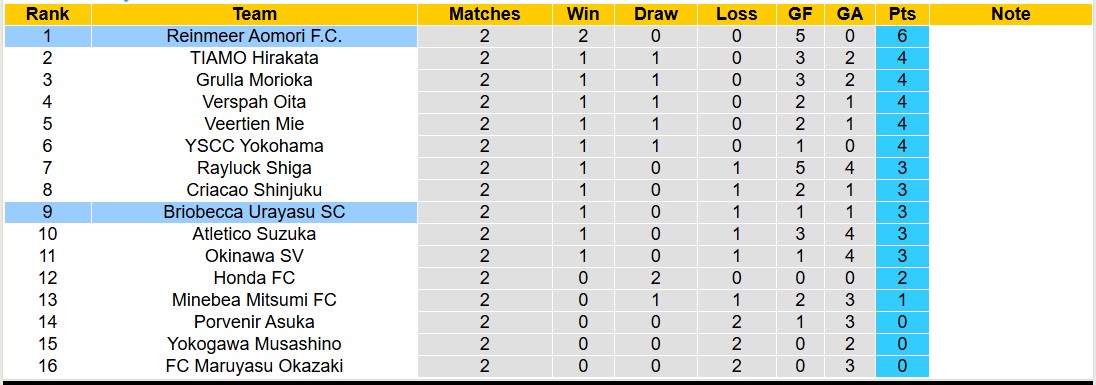Select Honda FC in standings

254,278
